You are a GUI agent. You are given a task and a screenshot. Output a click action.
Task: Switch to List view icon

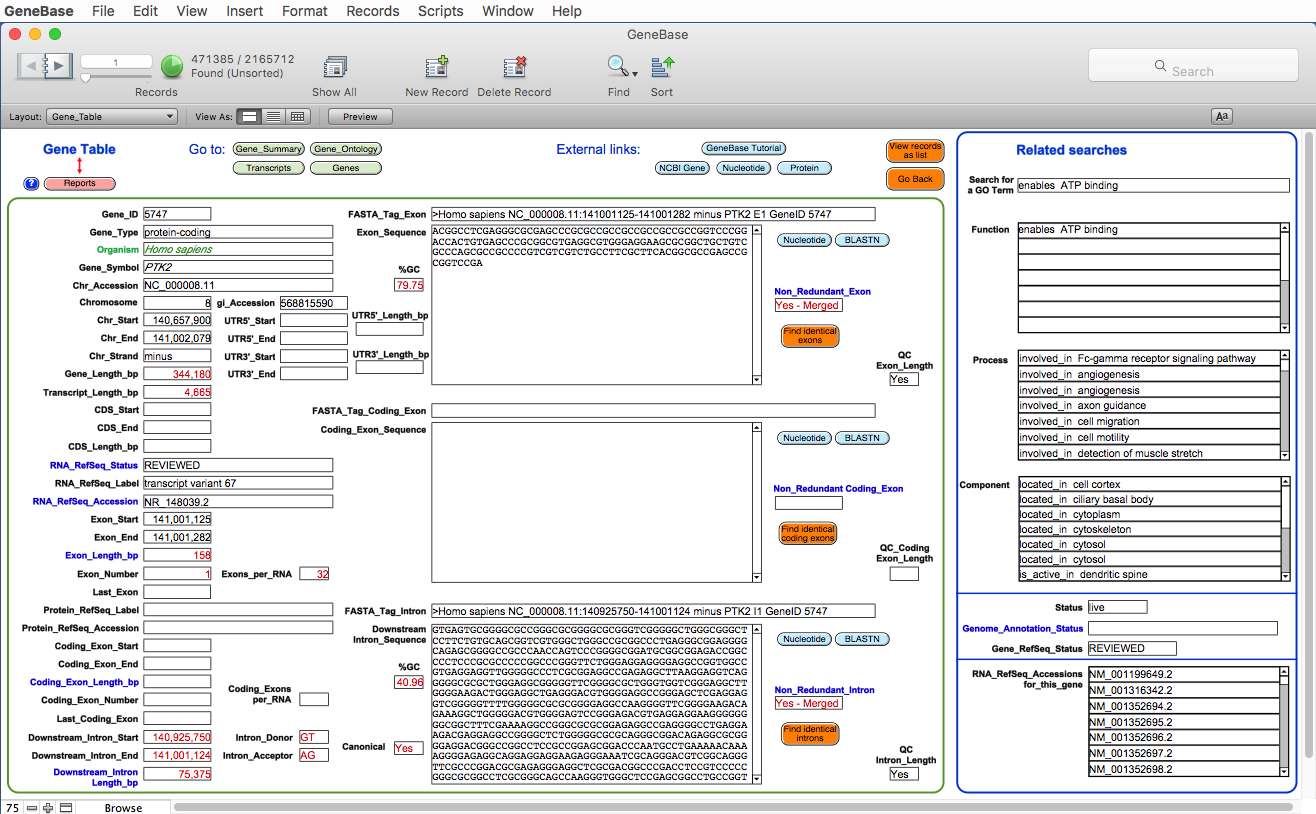[273, 117]
